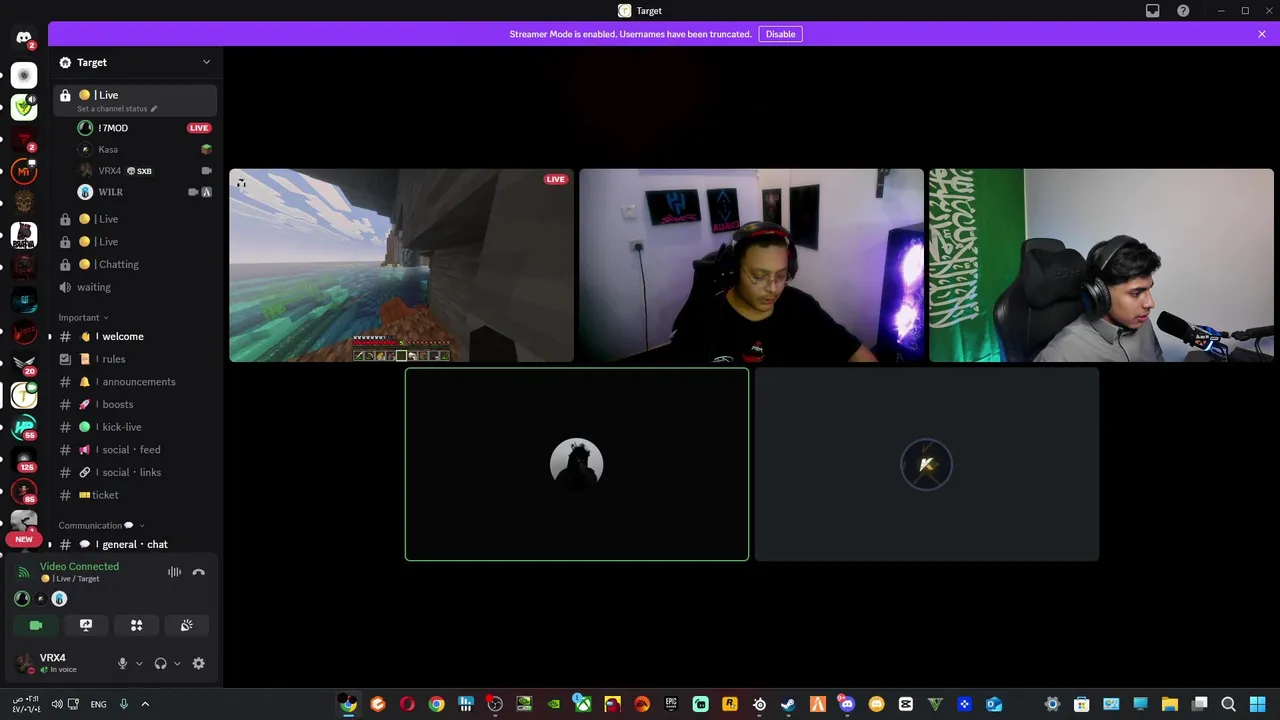Expand microphone input options arrow

coord(139,663)
